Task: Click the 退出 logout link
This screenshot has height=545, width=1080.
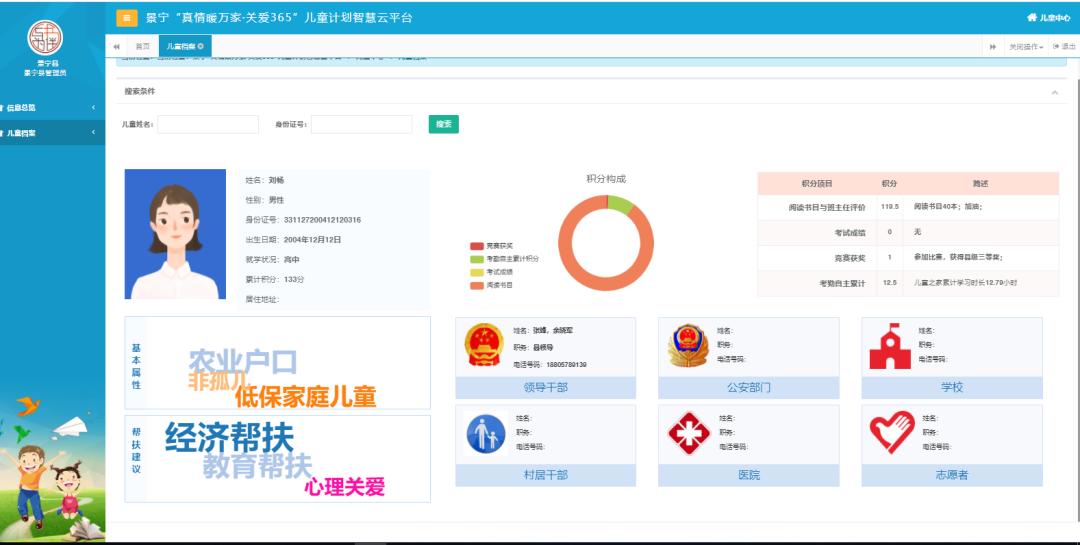Action: tap(1064, 47)
